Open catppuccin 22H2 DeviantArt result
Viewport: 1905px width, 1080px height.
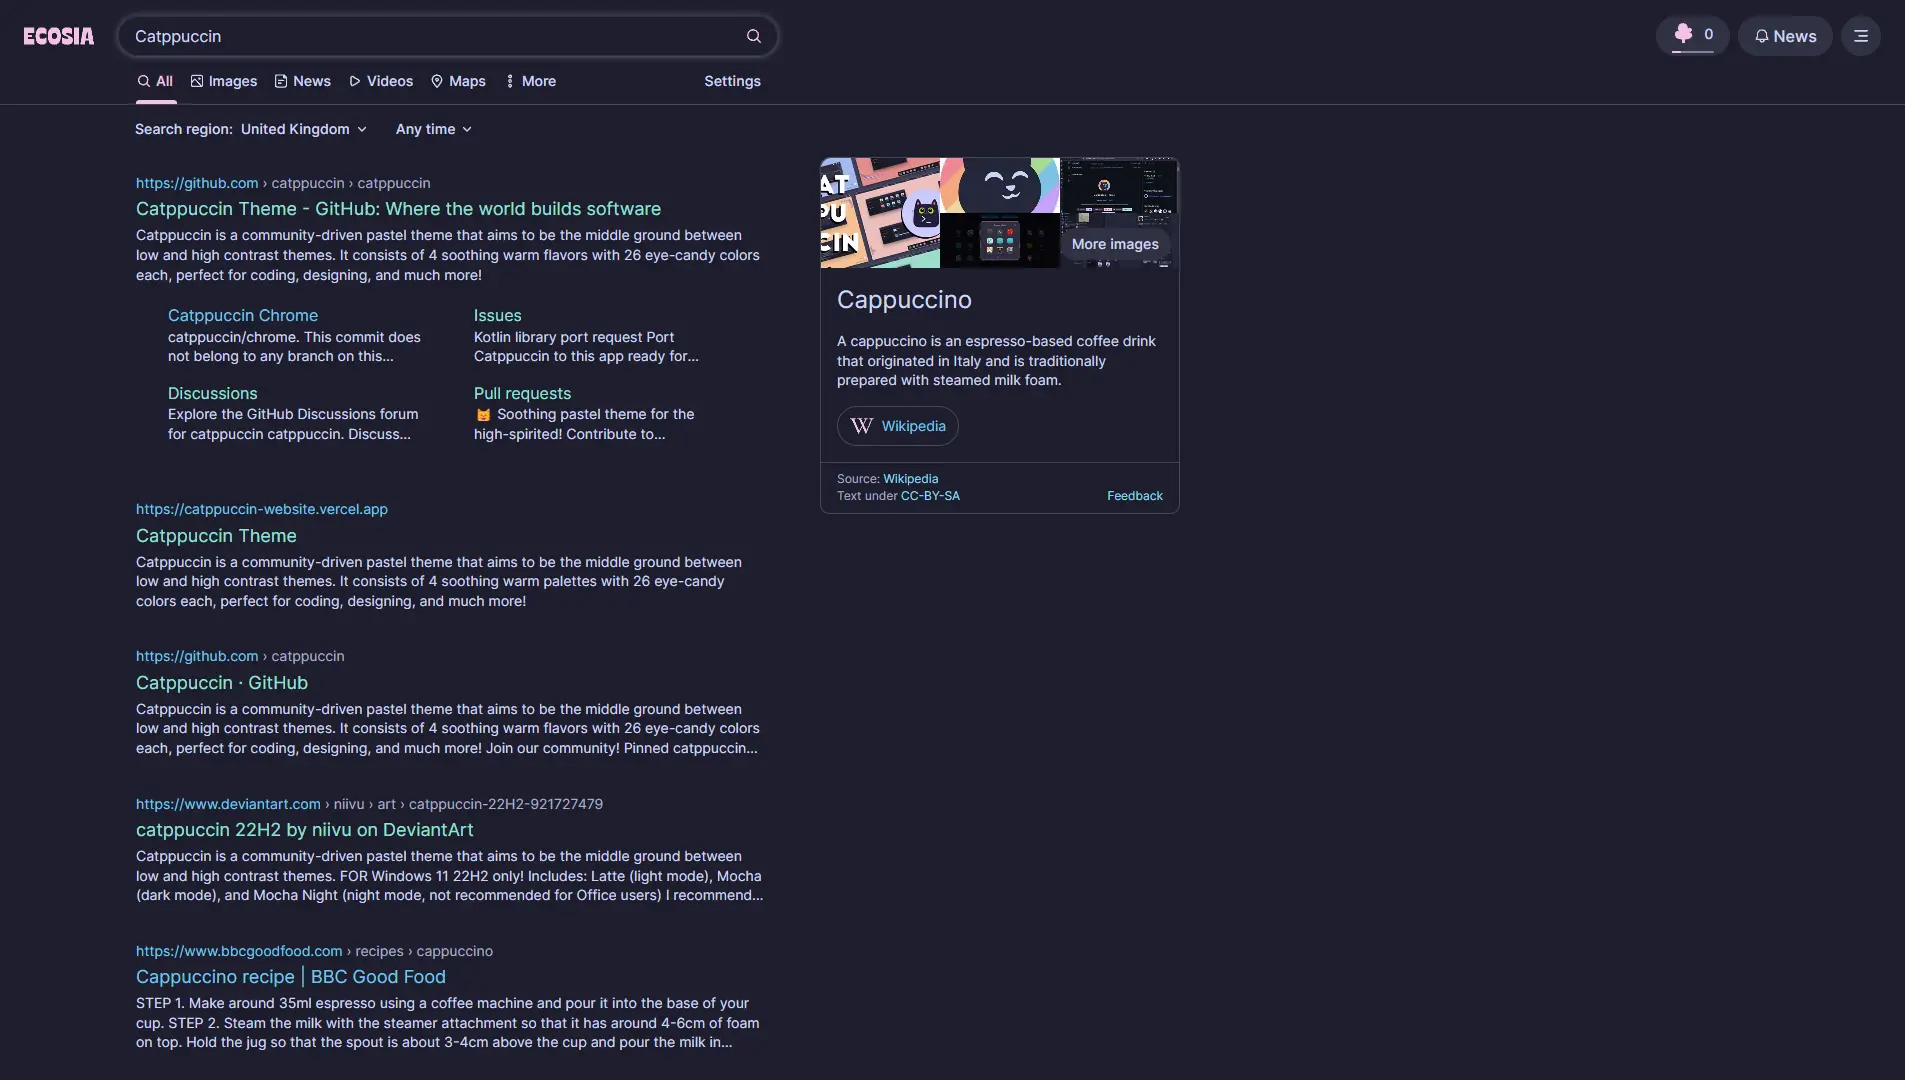coord(305,830)
